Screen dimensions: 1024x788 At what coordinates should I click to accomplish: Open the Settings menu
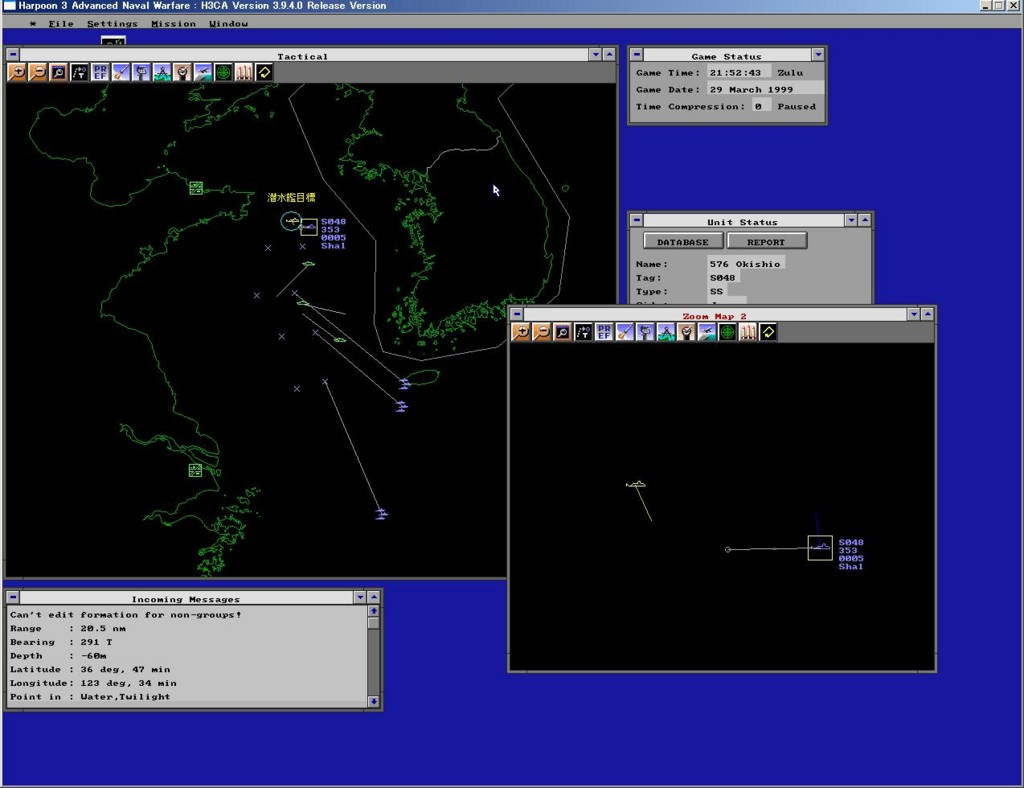point(112,24)
